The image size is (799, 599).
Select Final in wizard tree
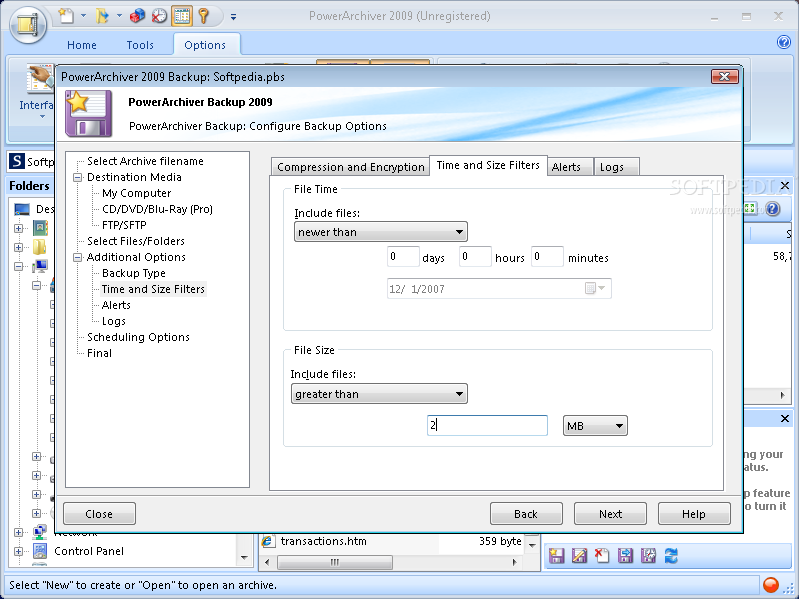click(x=99, y=353)
